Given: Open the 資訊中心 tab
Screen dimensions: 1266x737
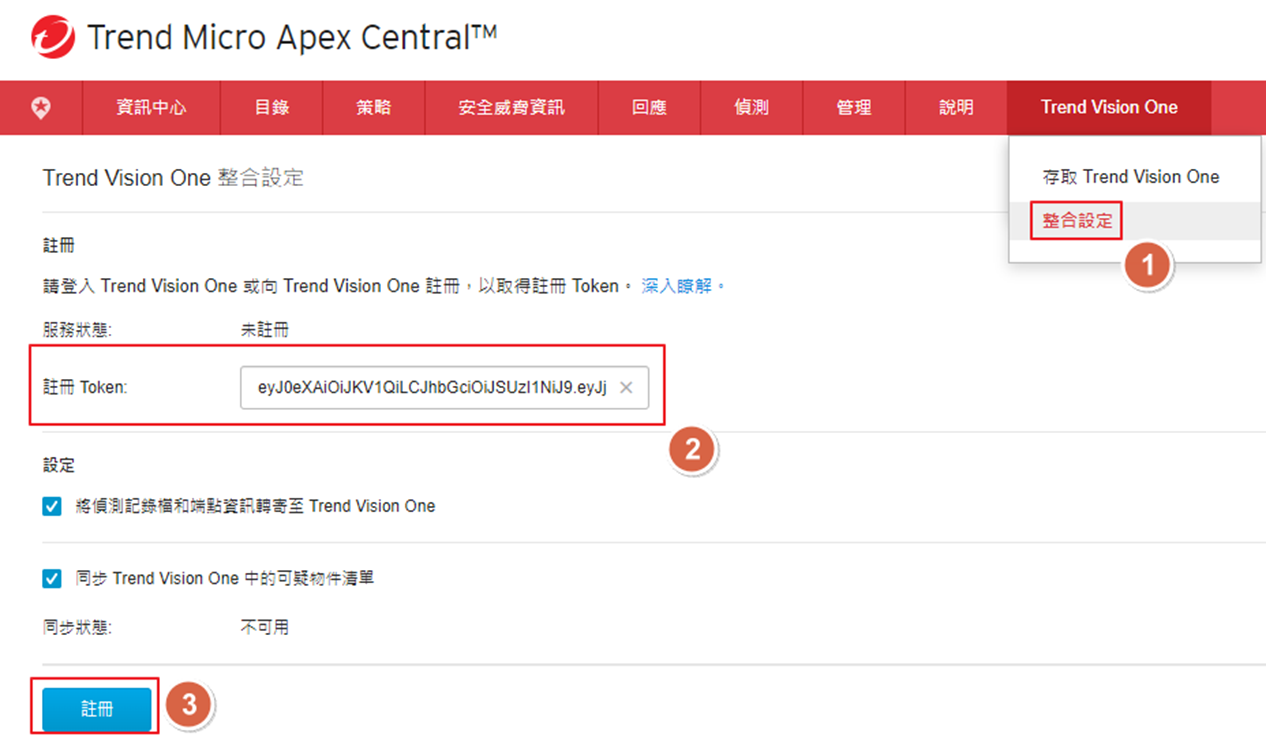Looking at the screenshot, I should tap(151, 108).
